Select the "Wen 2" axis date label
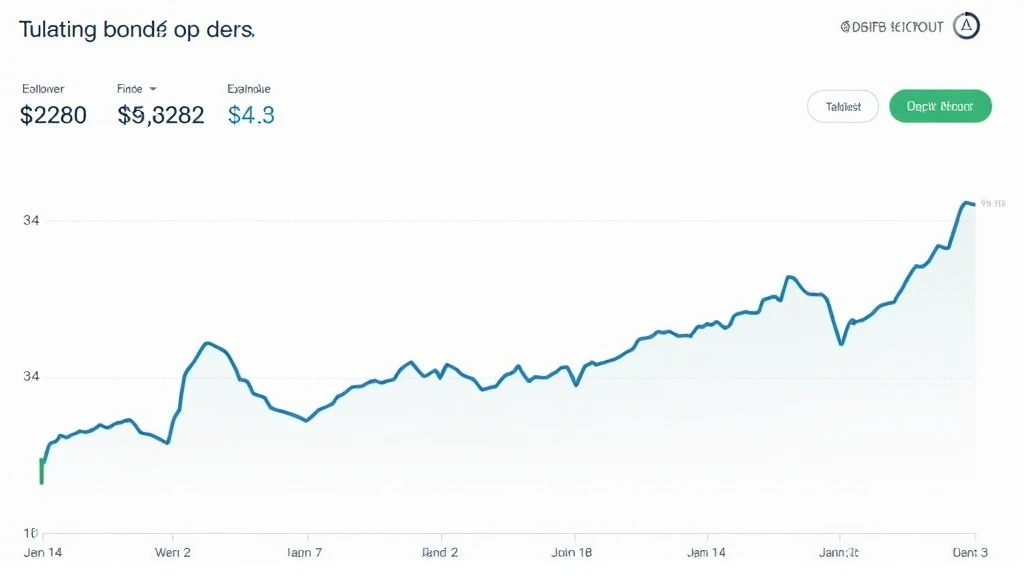This screenshot has height=576, width=1024. click(x=172, y=552)
